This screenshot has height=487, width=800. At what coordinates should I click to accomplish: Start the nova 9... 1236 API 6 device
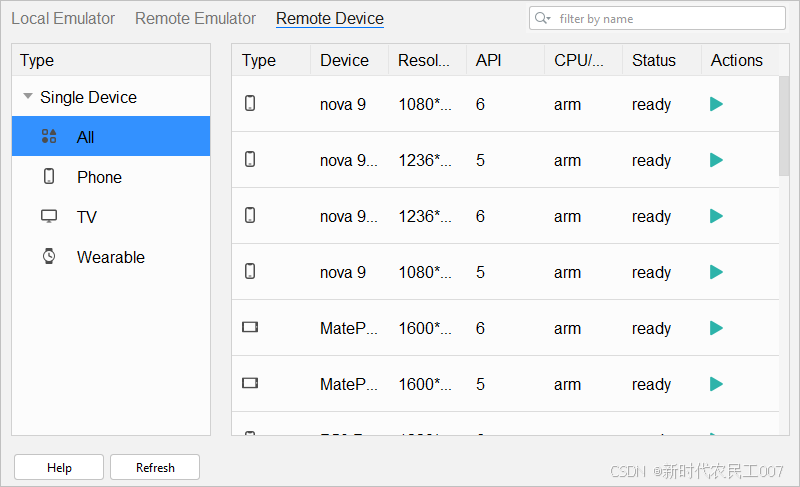pos(716,216)
